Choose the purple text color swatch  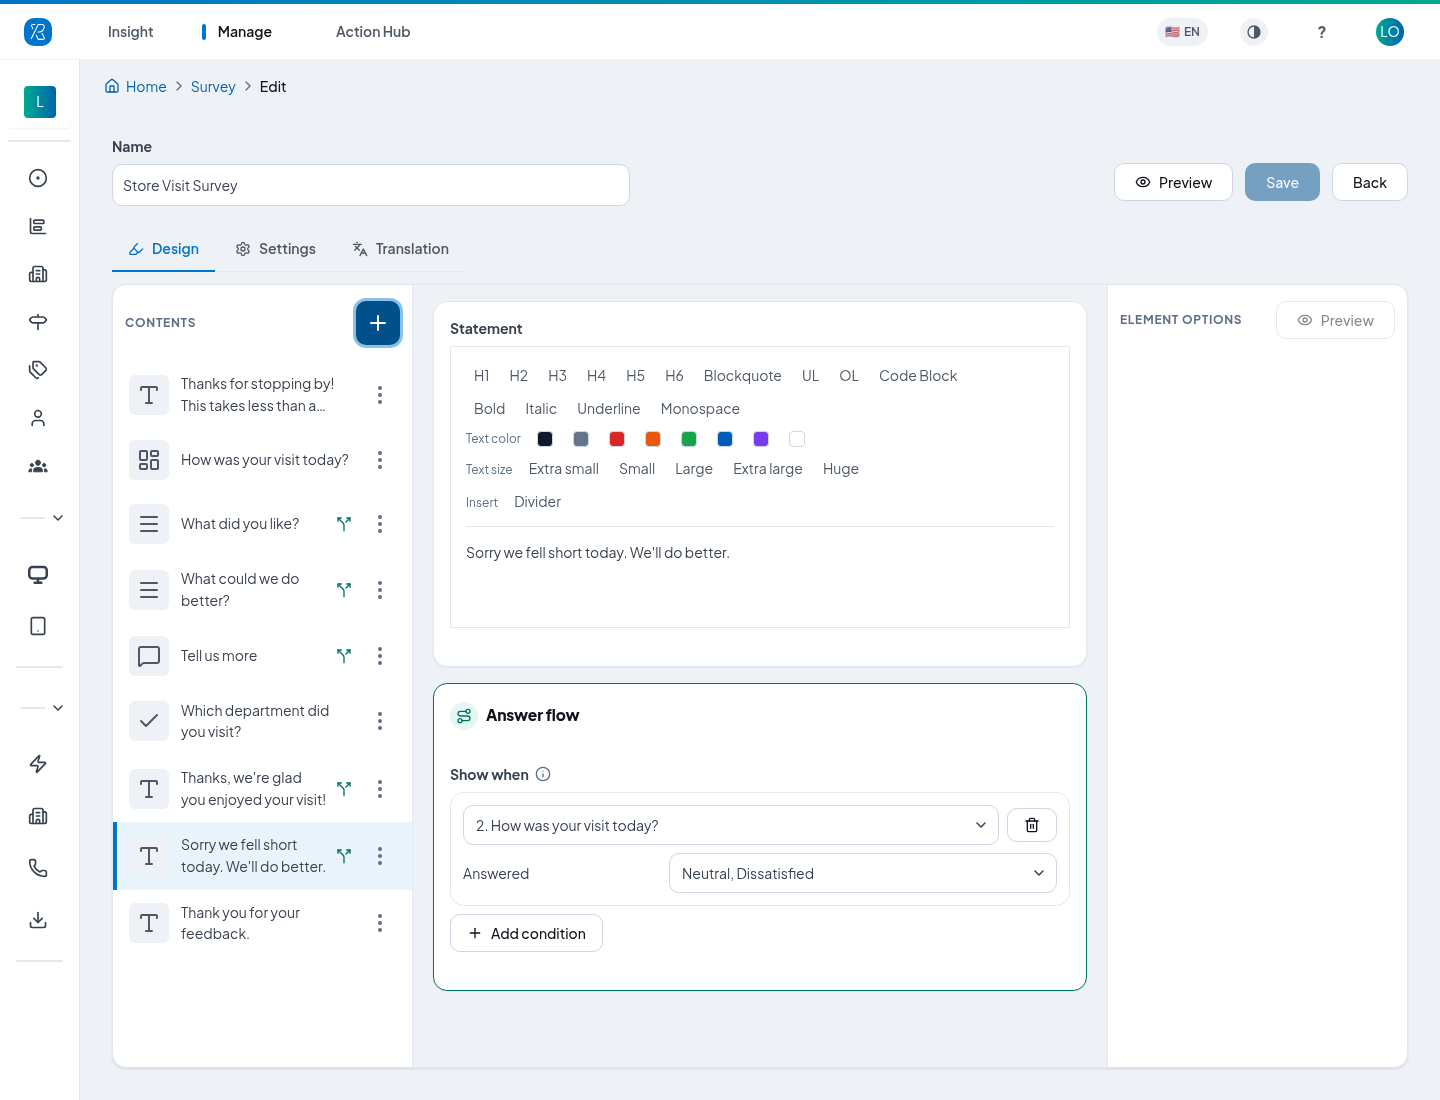(761, 439)
